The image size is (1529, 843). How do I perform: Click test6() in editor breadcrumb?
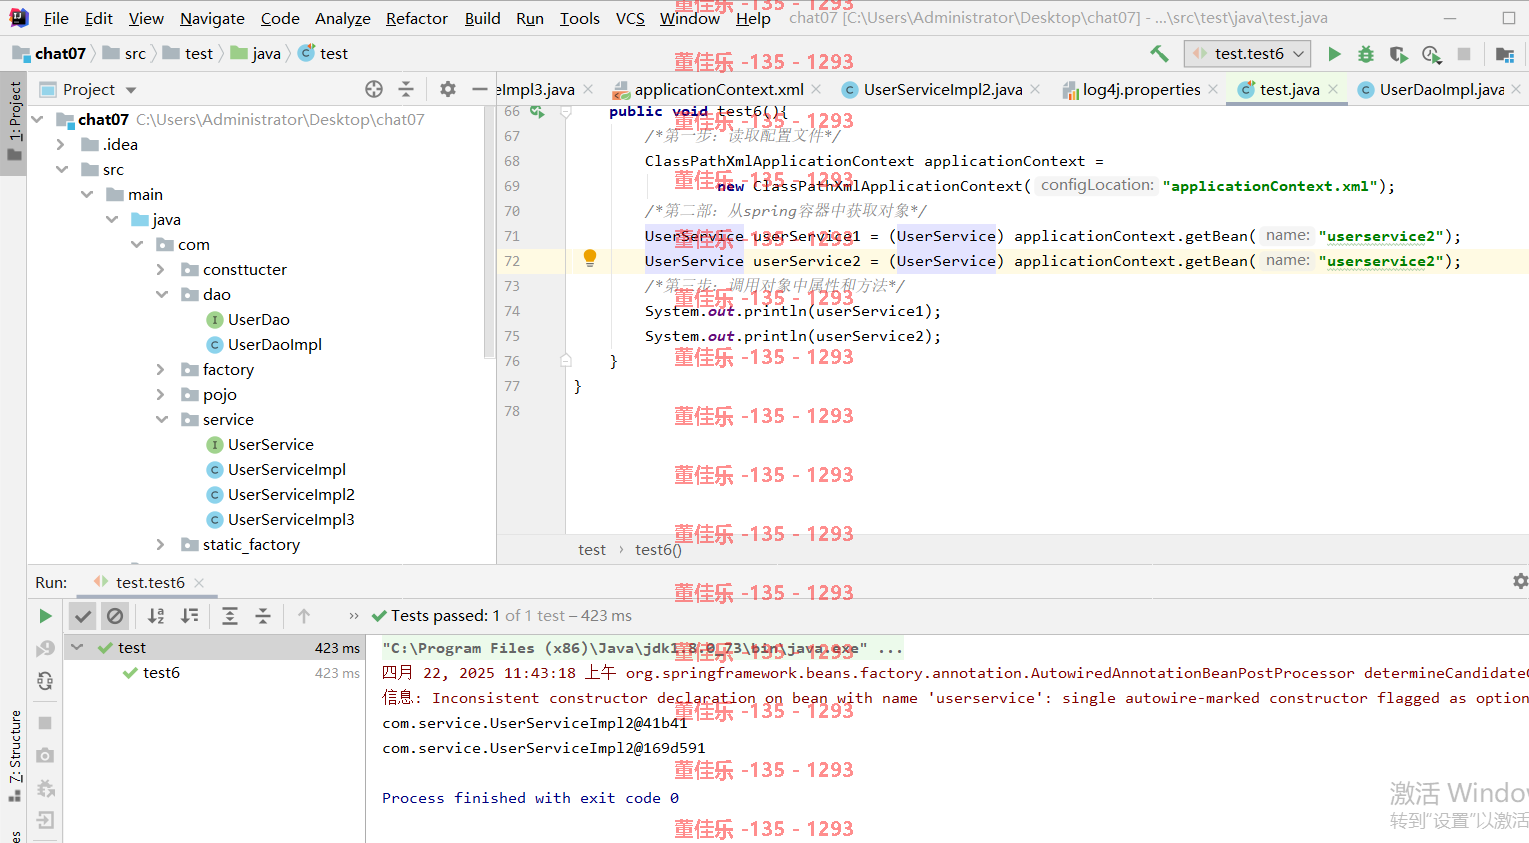point(658,549)
